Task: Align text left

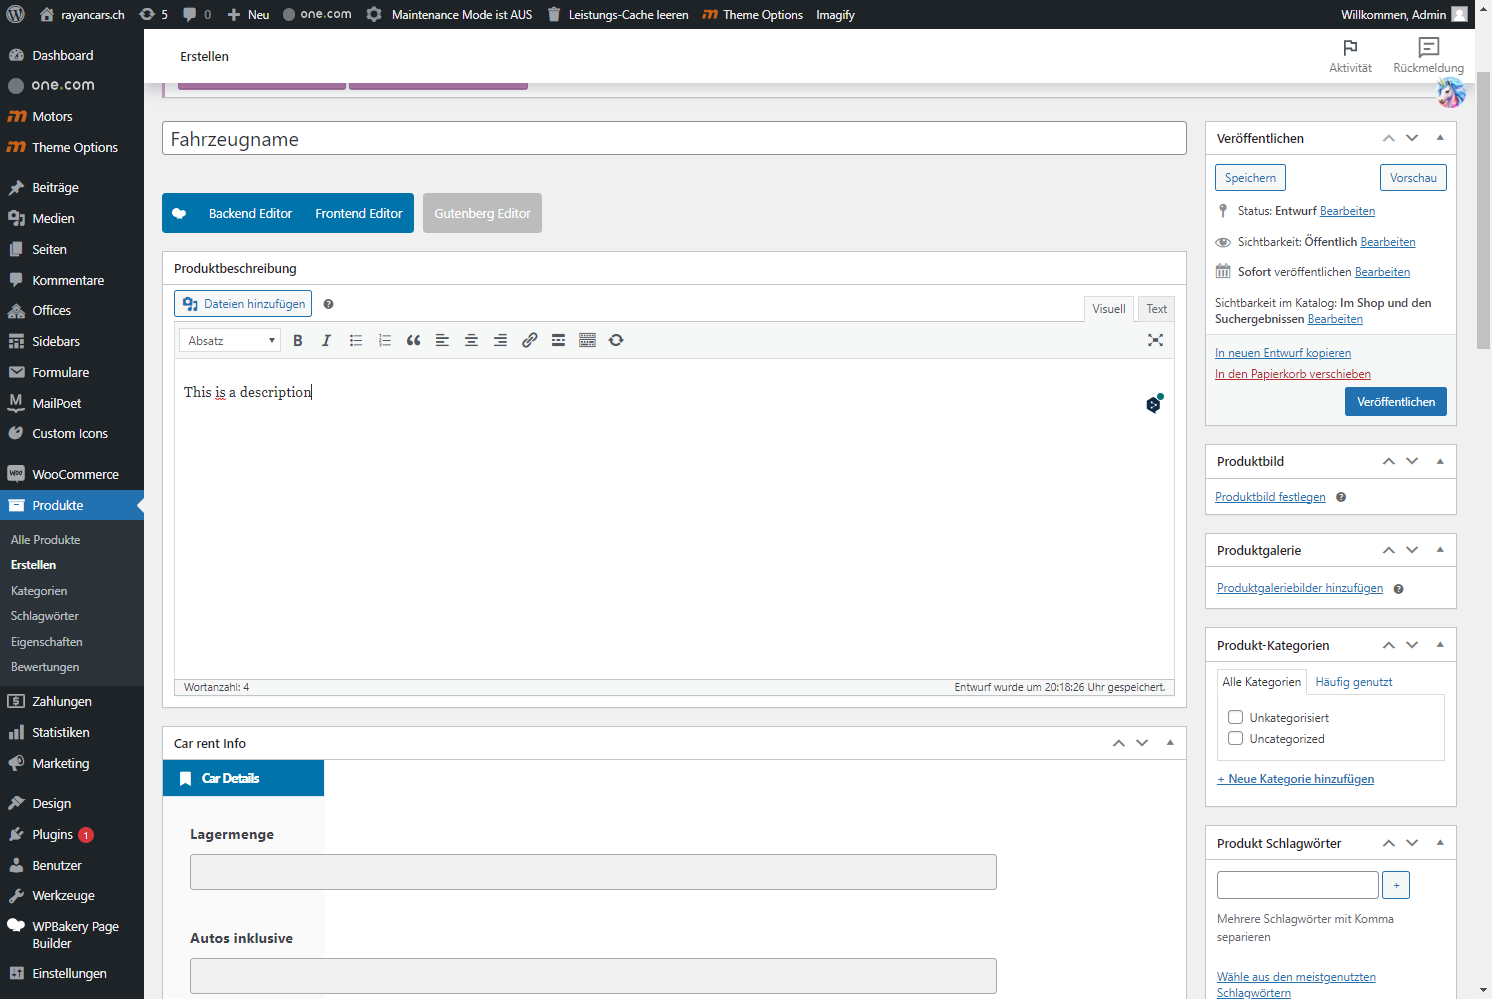Action: (442, 340)
